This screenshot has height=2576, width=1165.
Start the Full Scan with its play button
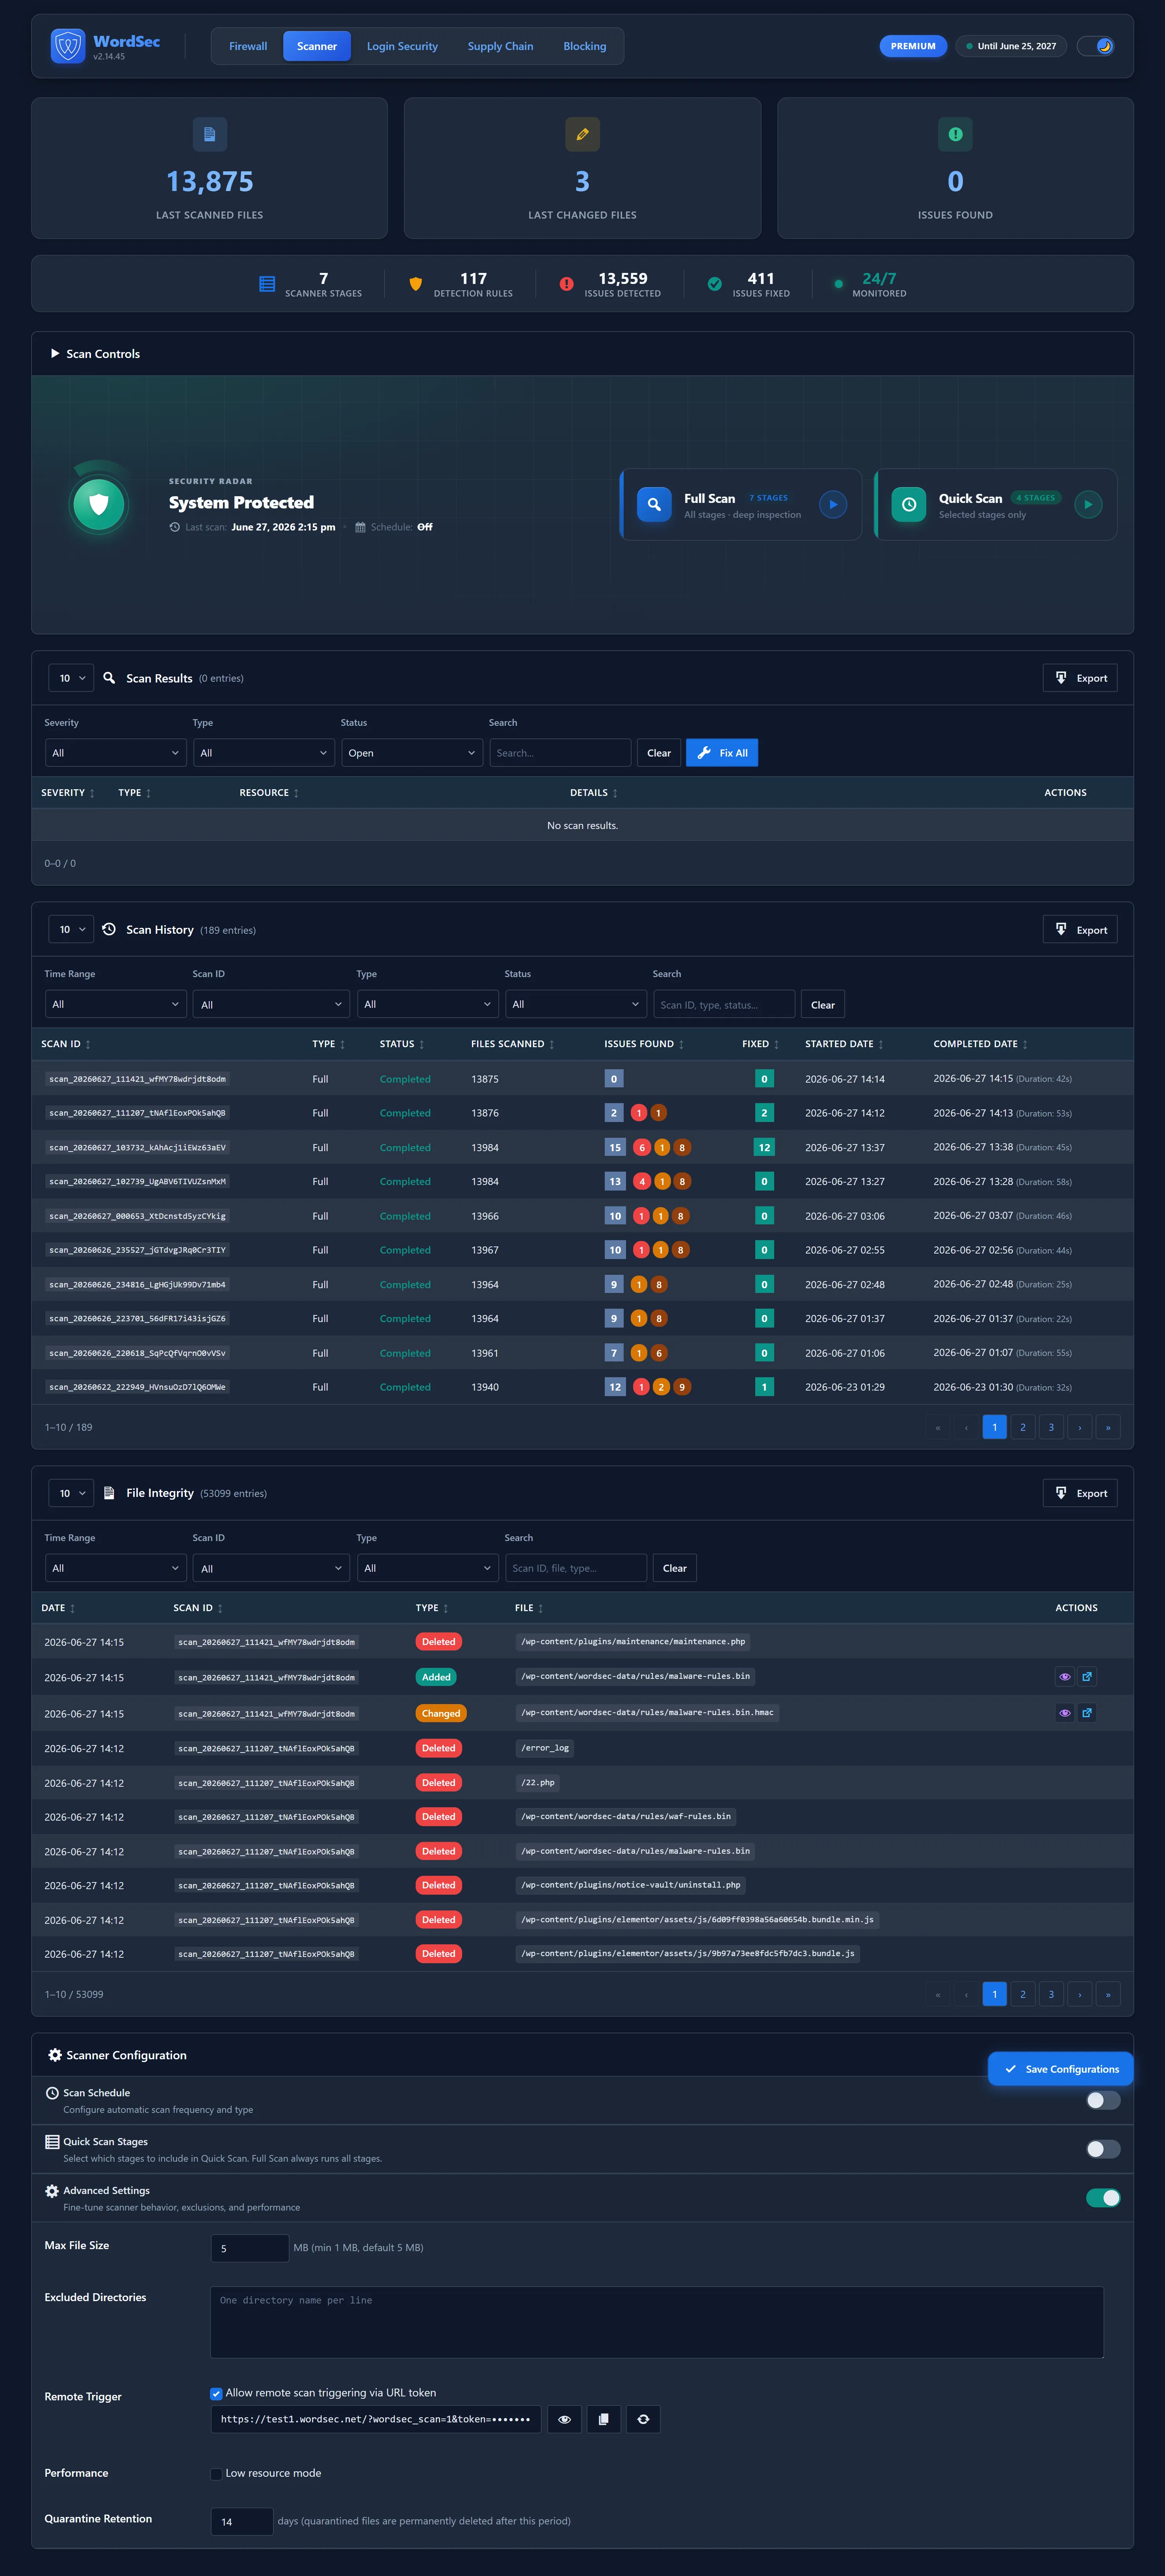(833, 504)
